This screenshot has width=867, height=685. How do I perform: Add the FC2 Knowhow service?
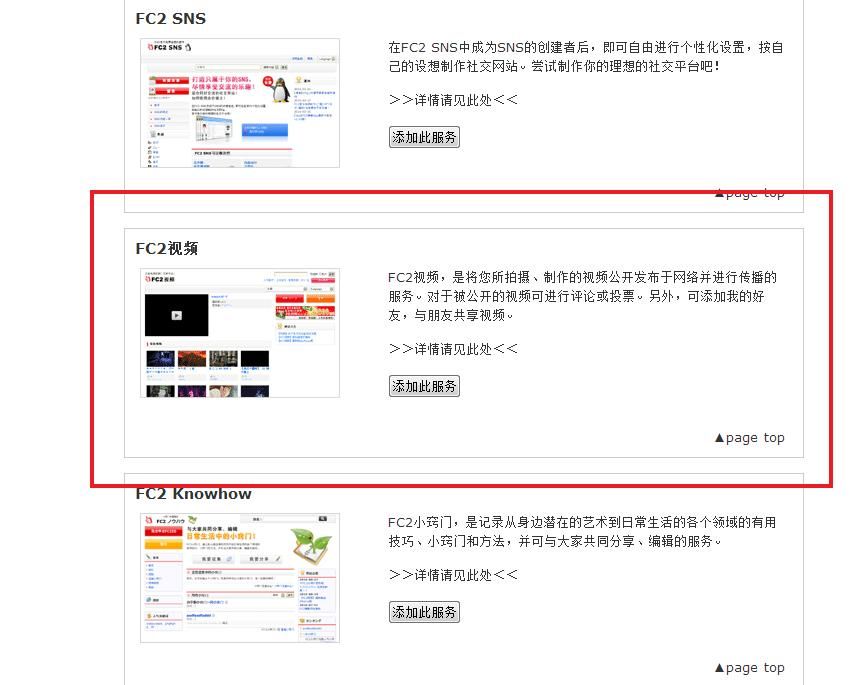[424, 612]
